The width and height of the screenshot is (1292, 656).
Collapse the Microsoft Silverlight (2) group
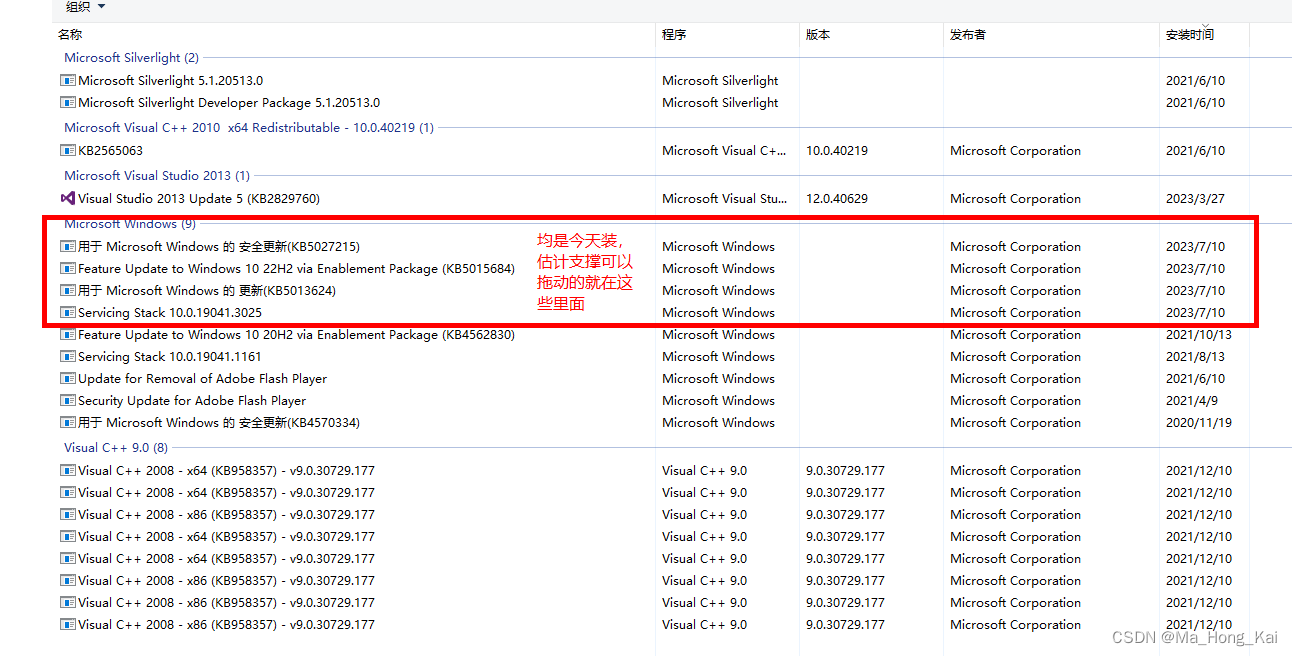tap(131, 58)
